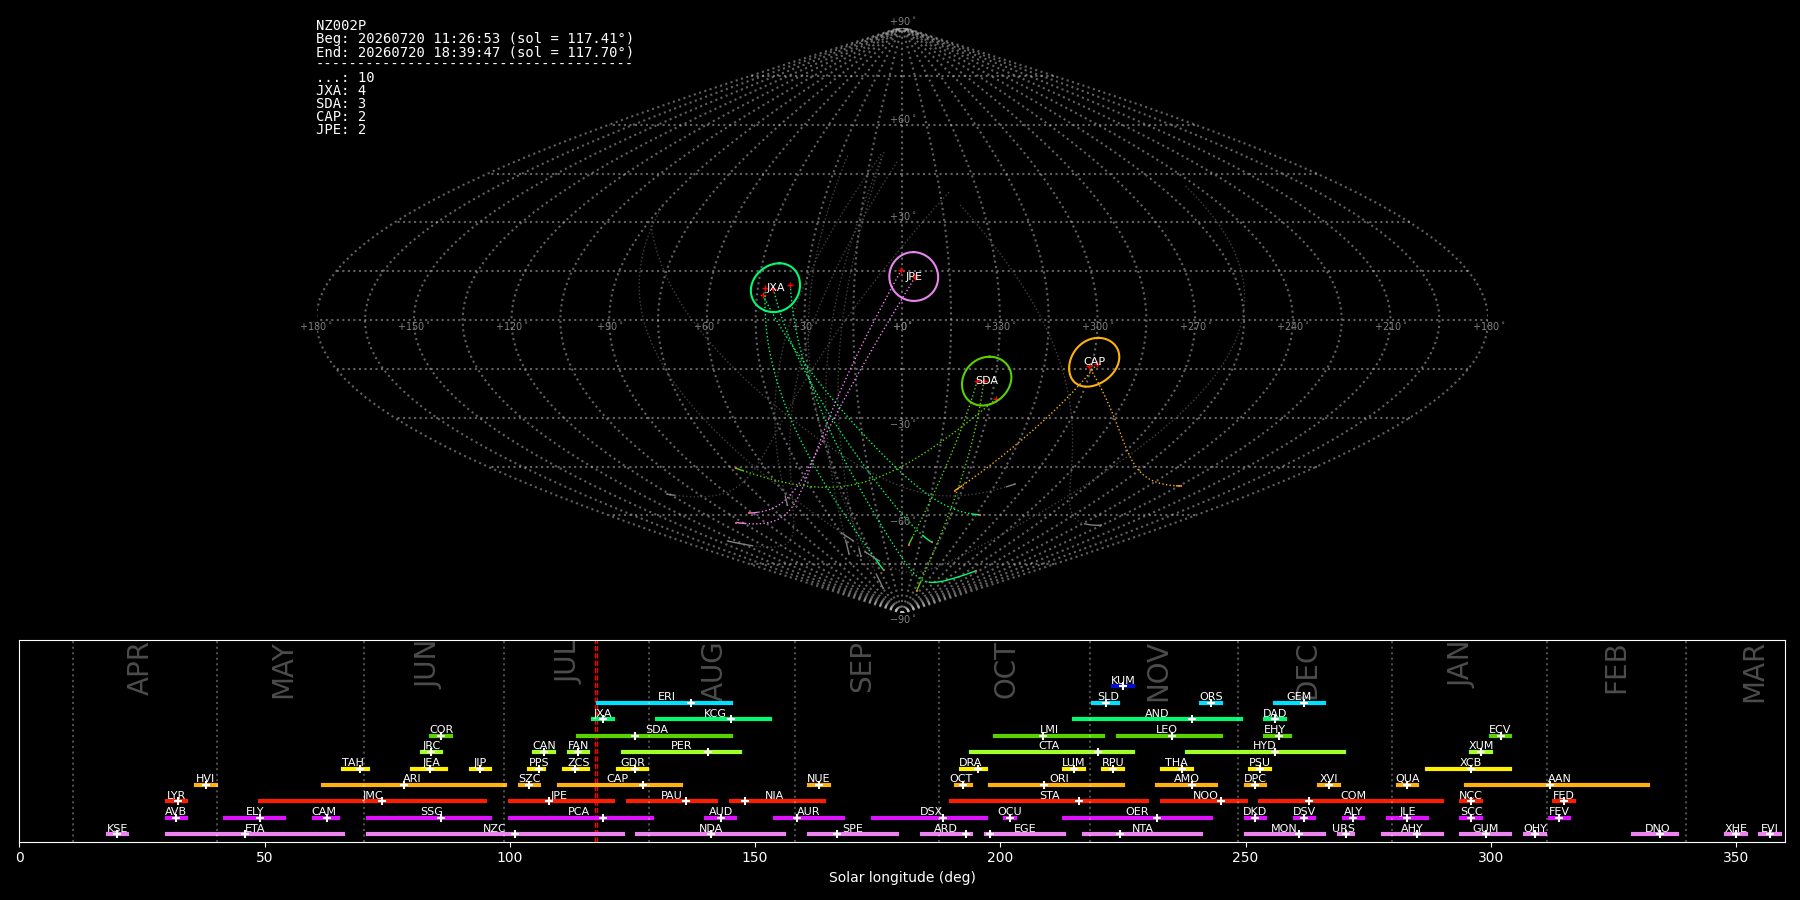Click the CAP radiant circle
Screen dimensions: 1800x900
tap(1094, 362)
